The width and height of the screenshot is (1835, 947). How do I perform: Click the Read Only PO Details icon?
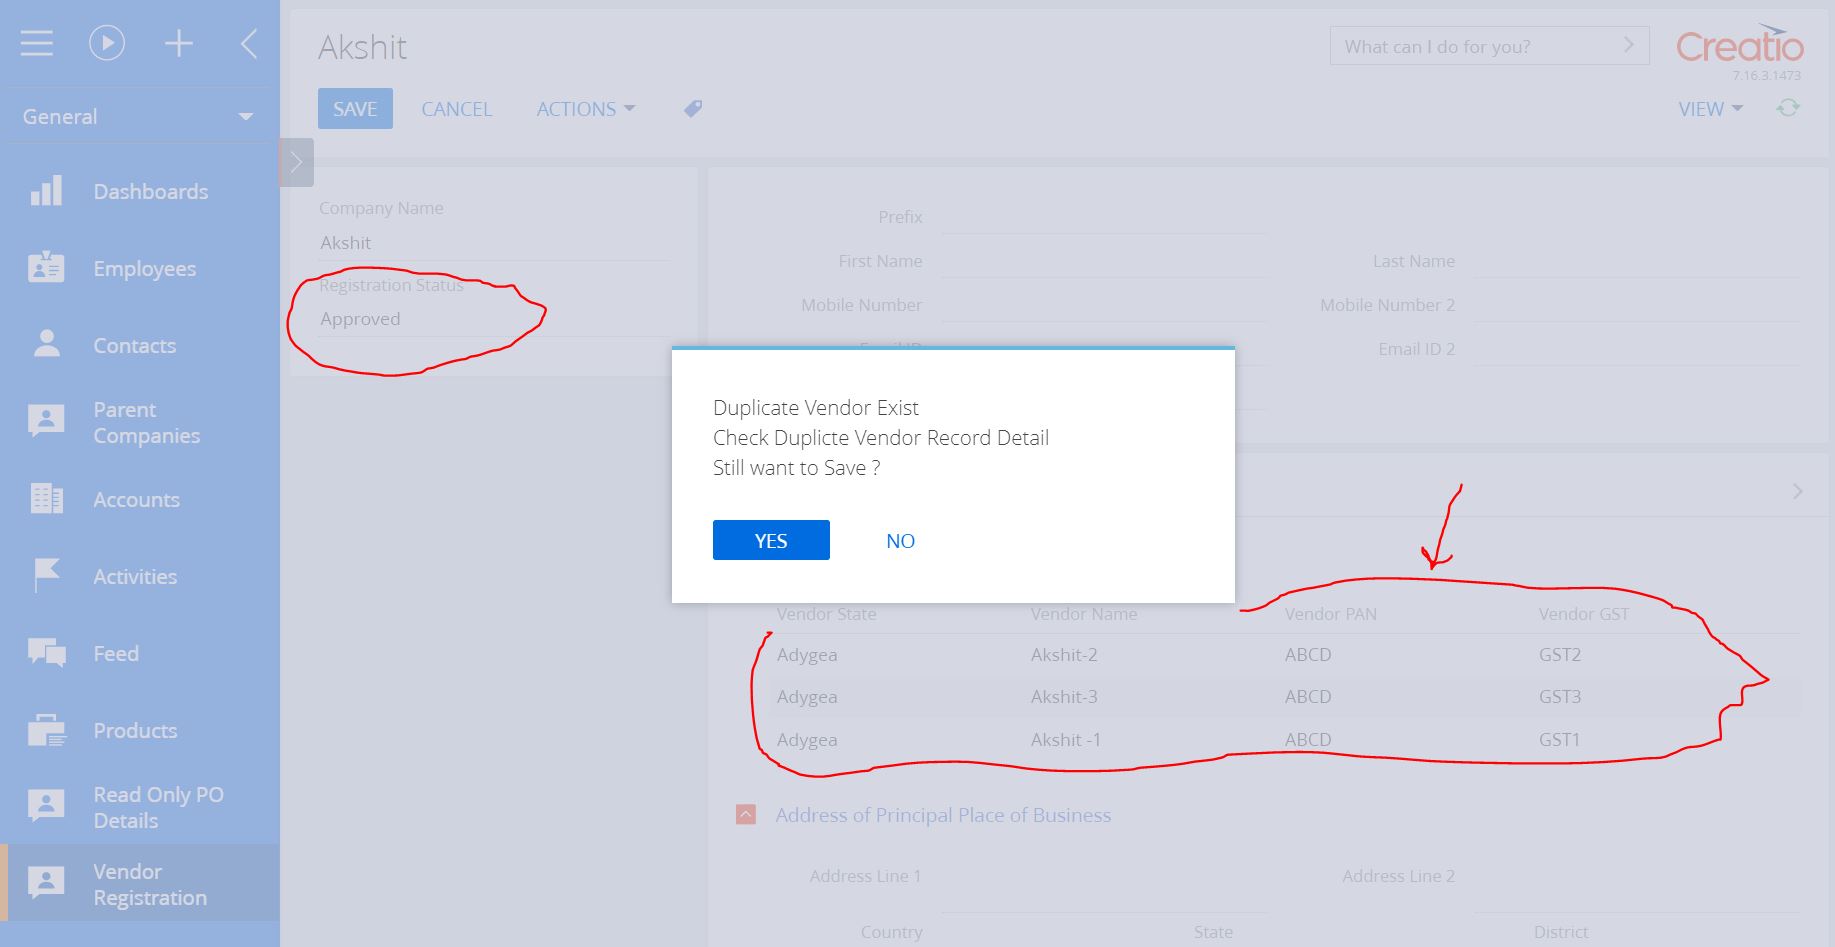[x=46, y=806]
